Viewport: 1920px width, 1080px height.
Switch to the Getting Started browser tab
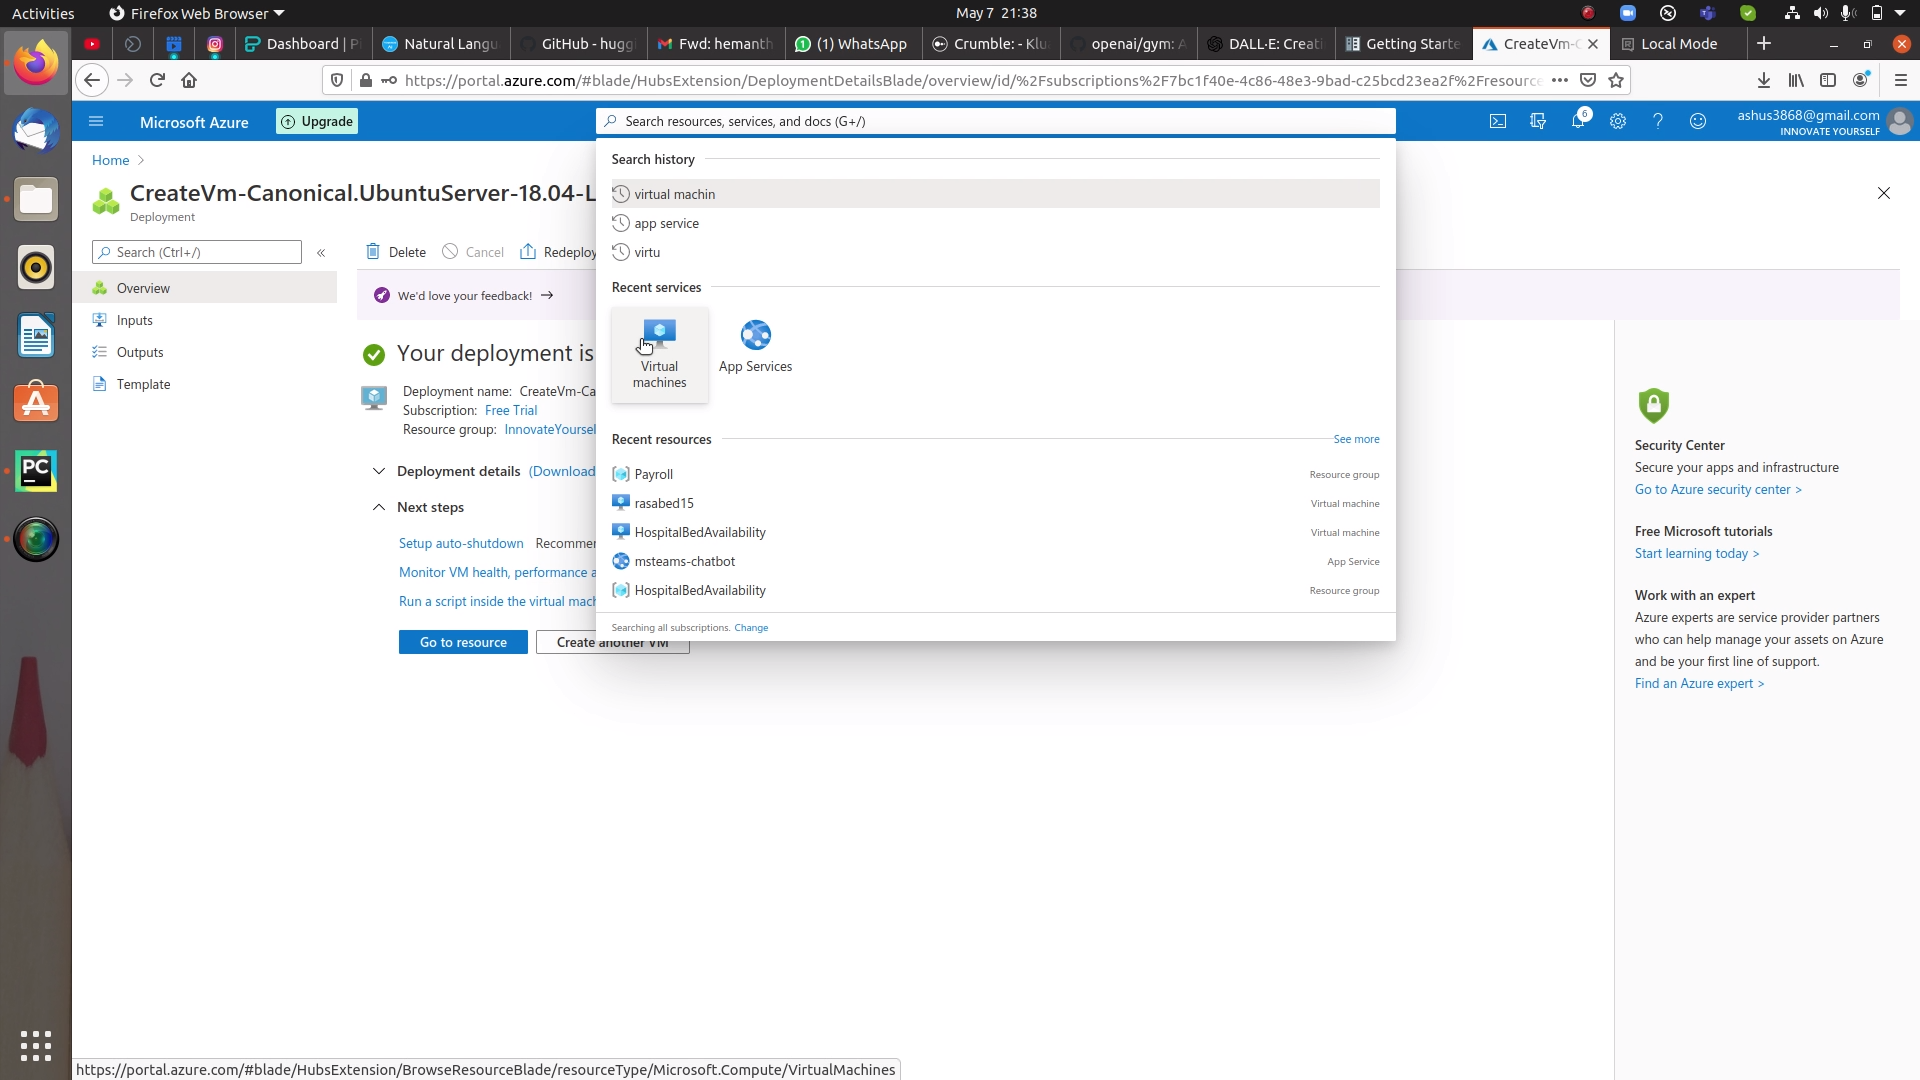pos(1403,44)
